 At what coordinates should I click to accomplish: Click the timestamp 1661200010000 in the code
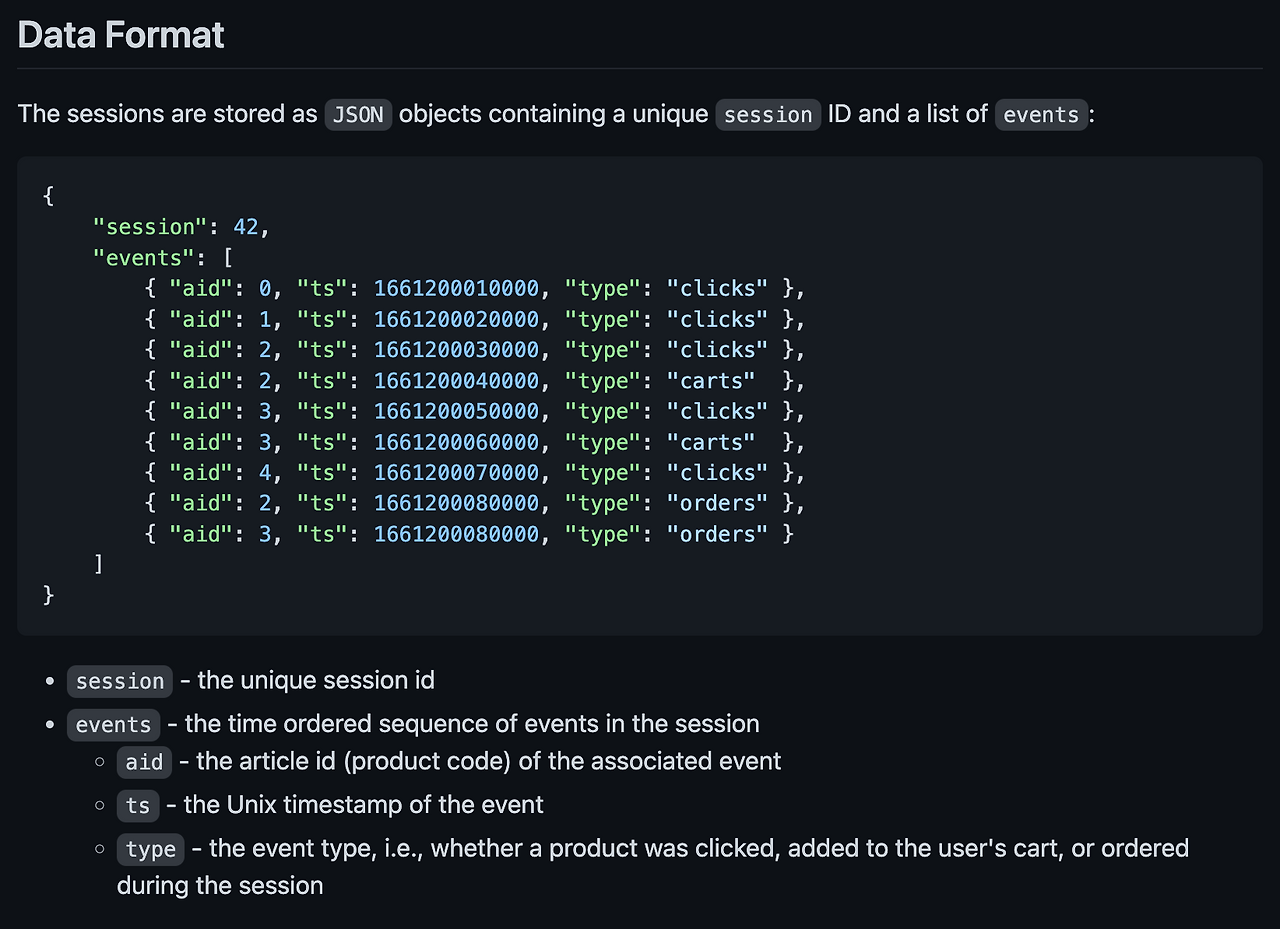456,289
